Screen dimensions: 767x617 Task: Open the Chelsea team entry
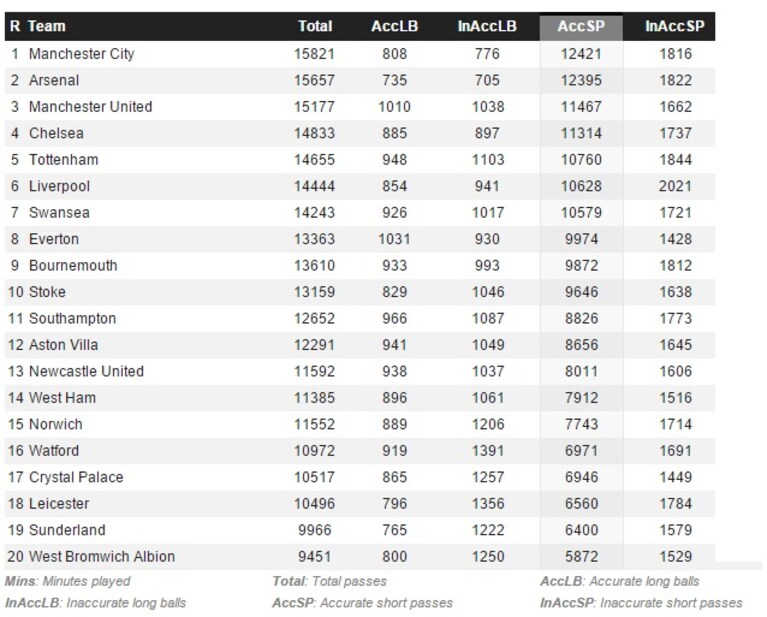pyautogui.click(x=56, y=133)
